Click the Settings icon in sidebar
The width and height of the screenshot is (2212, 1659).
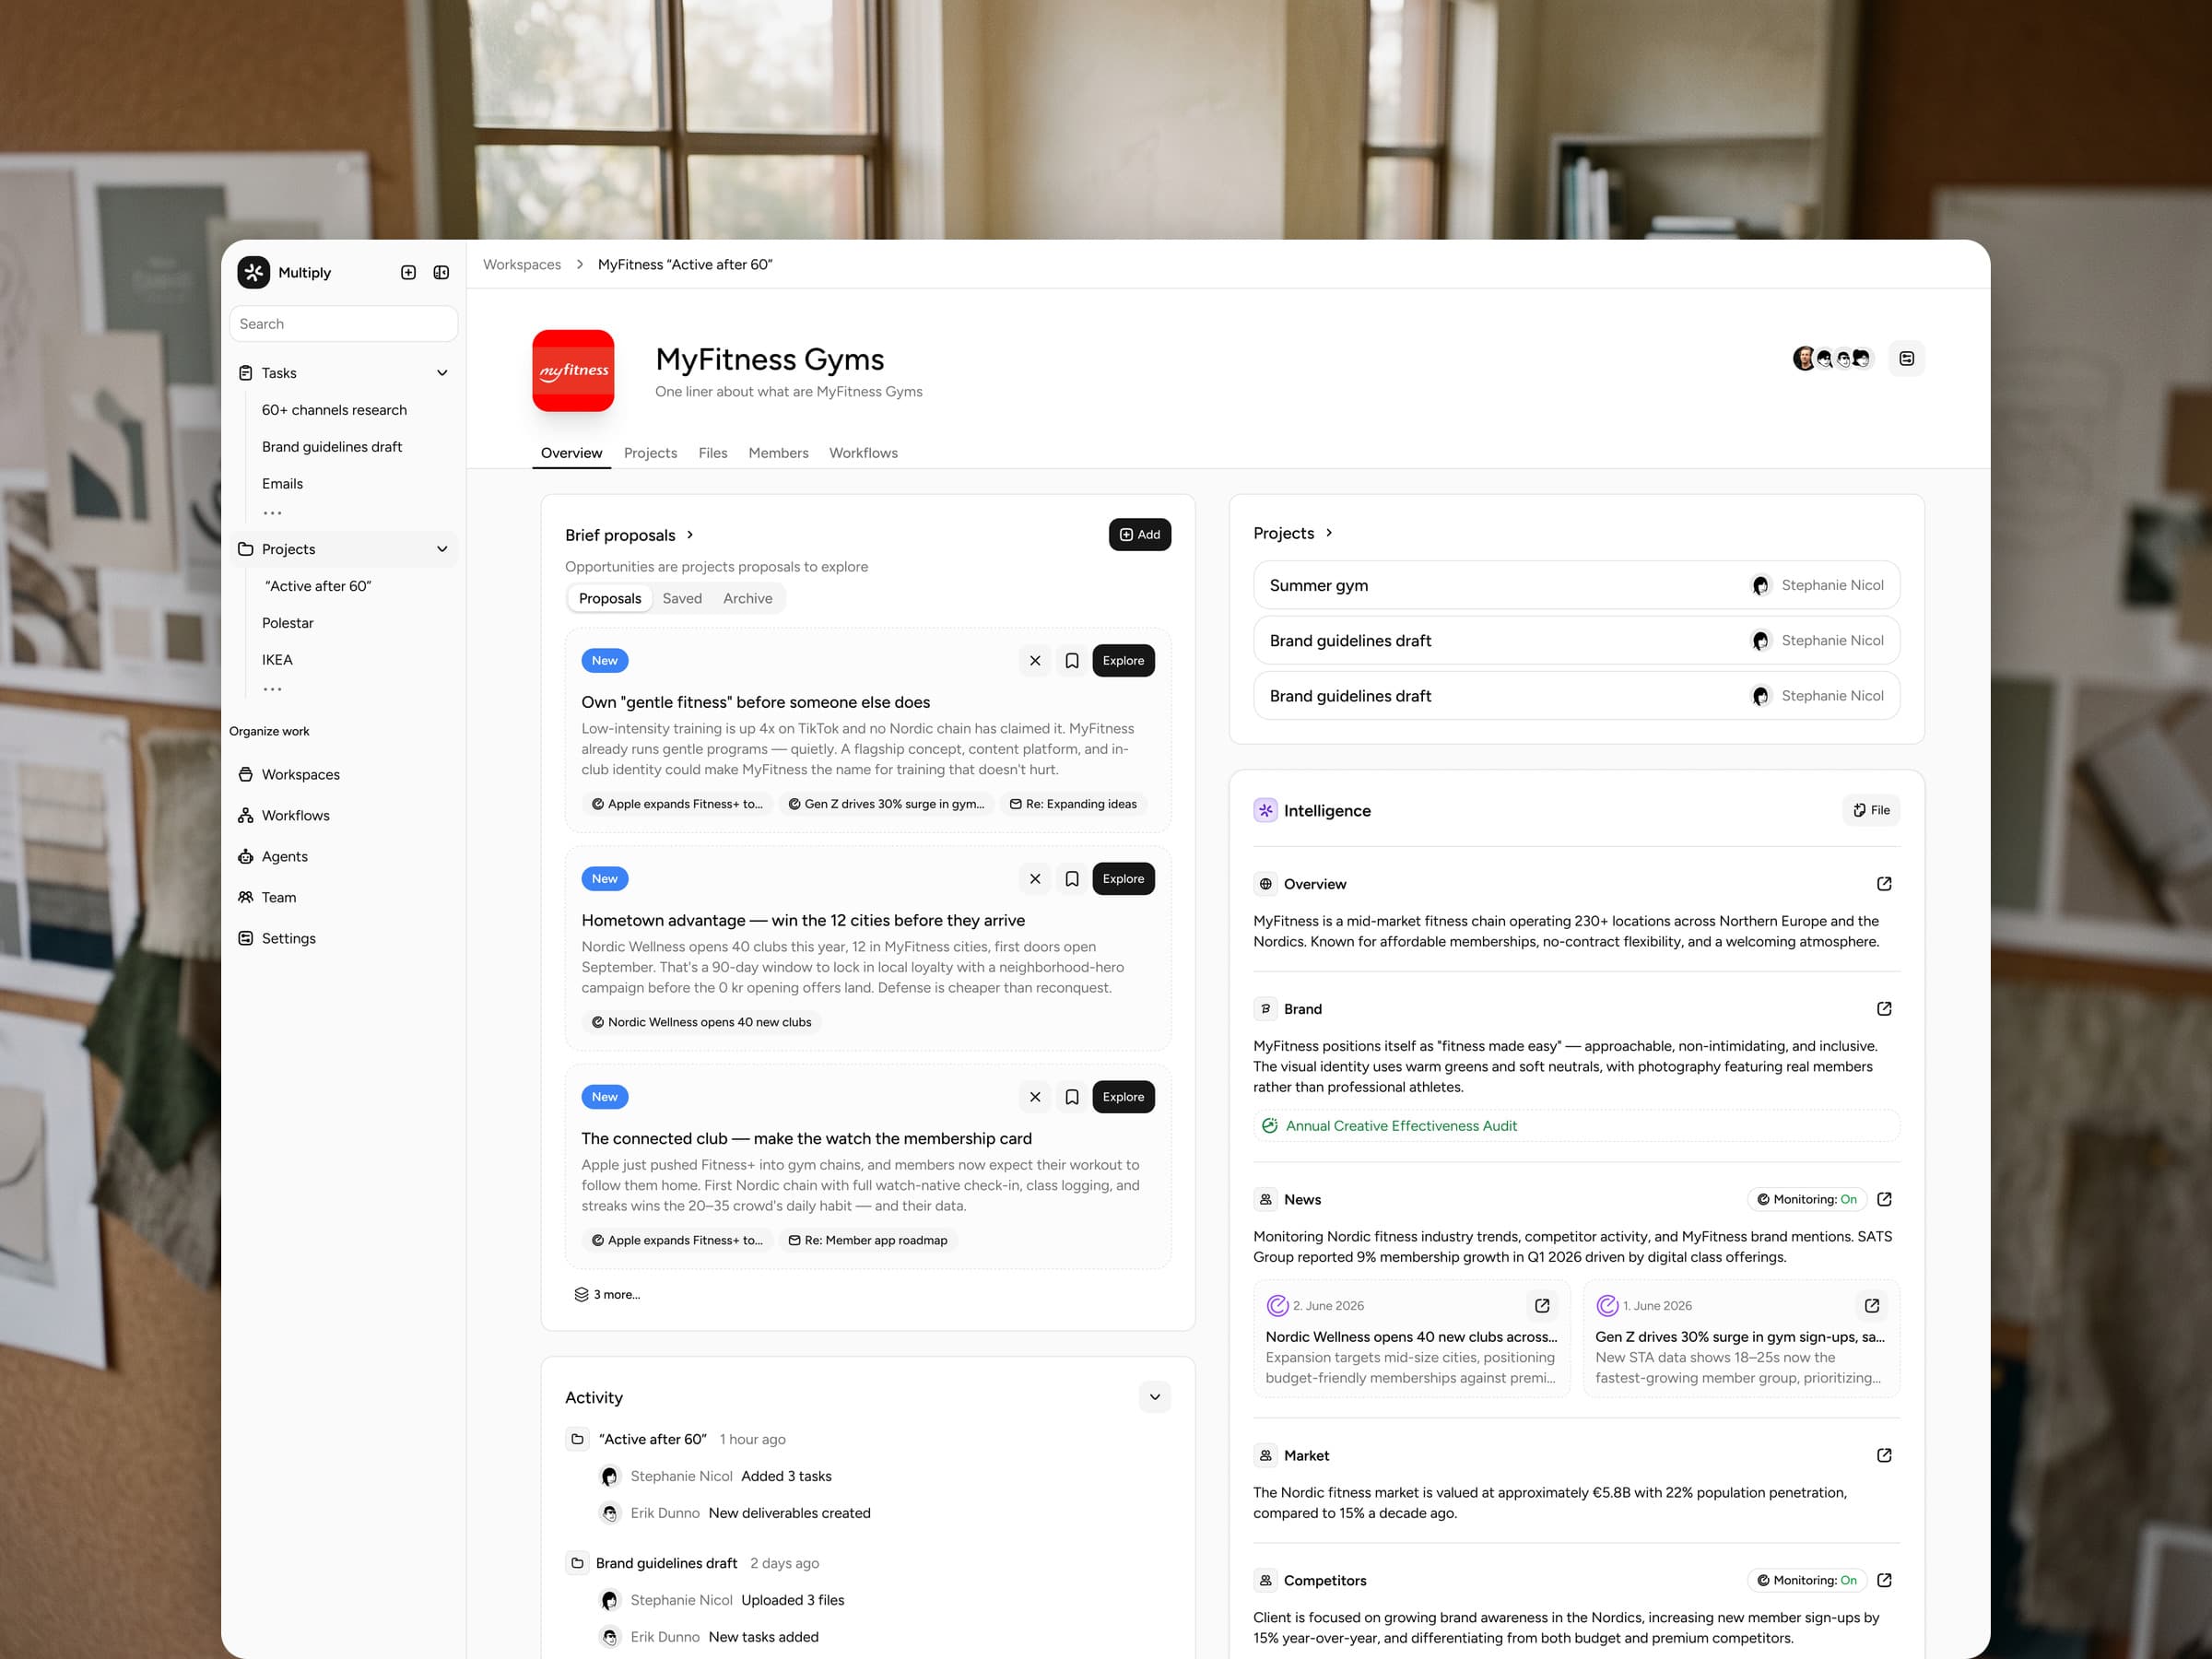(246, 939)
